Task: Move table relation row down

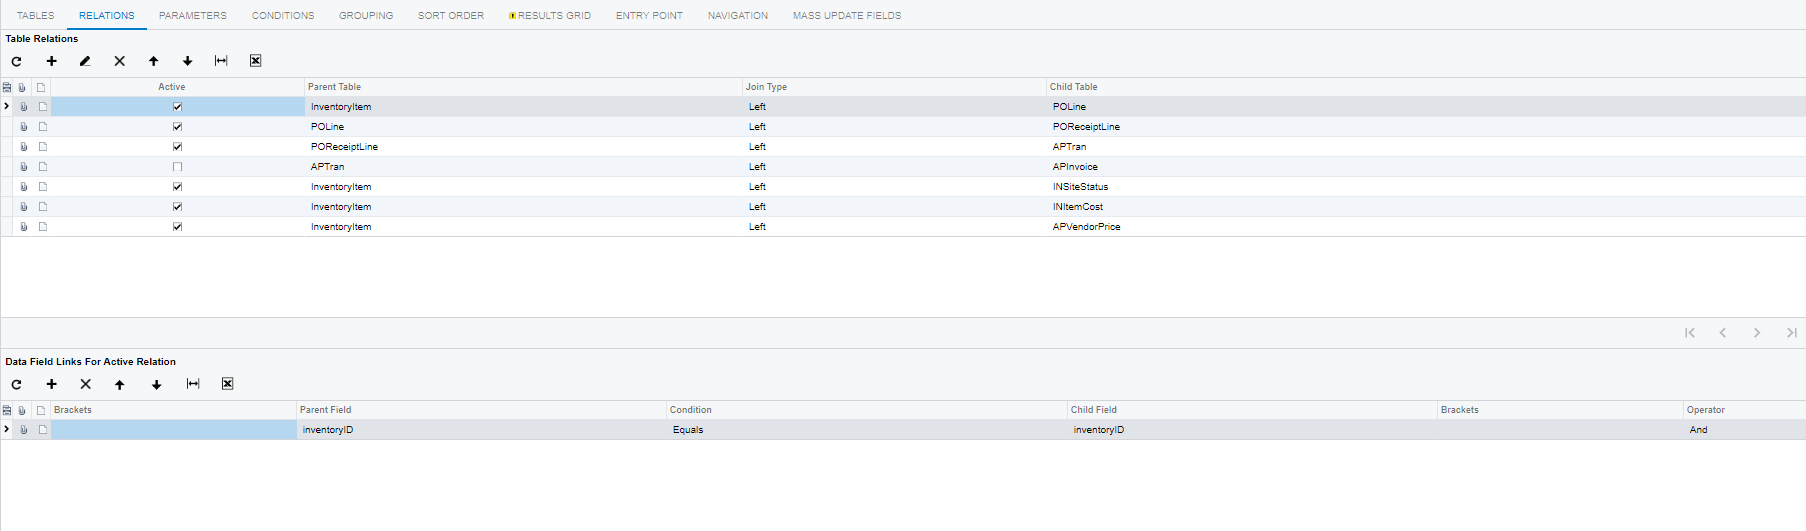Action: click(x=187, y=61)
